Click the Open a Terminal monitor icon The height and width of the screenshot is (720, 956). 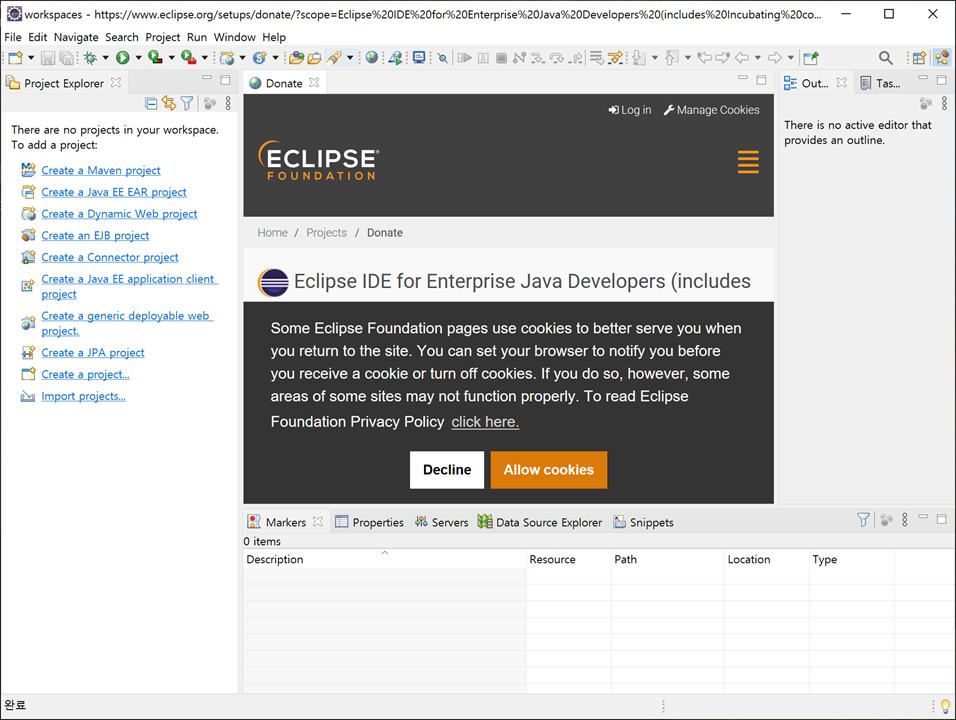[x=419, y=58]
